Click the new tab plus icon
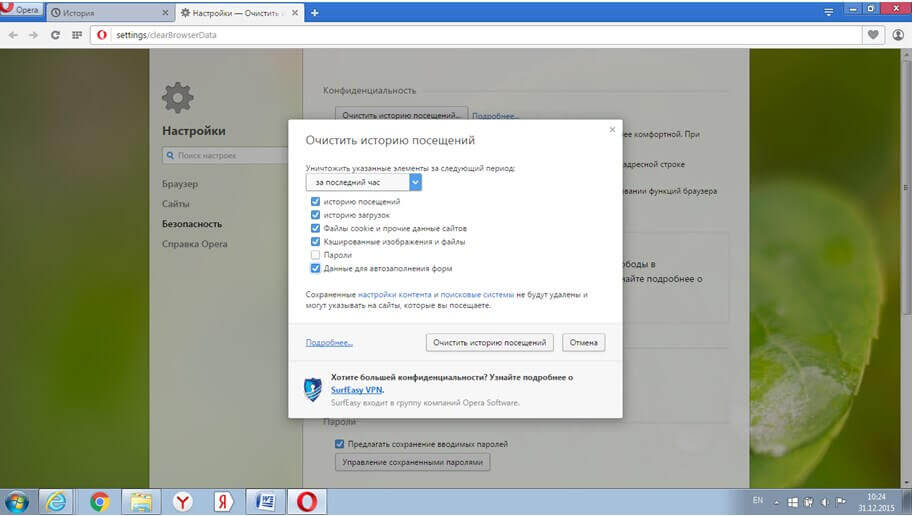 (x=315, y=13)
